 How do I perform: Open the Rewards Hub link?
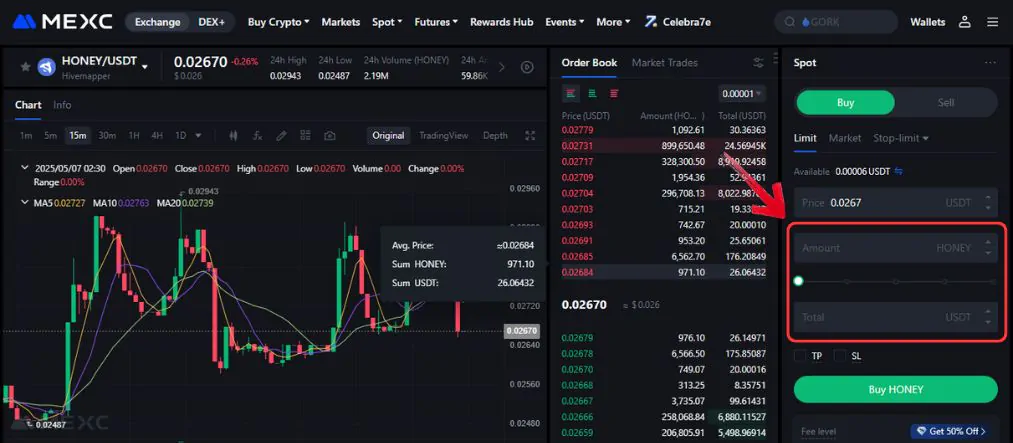point(501,22)
